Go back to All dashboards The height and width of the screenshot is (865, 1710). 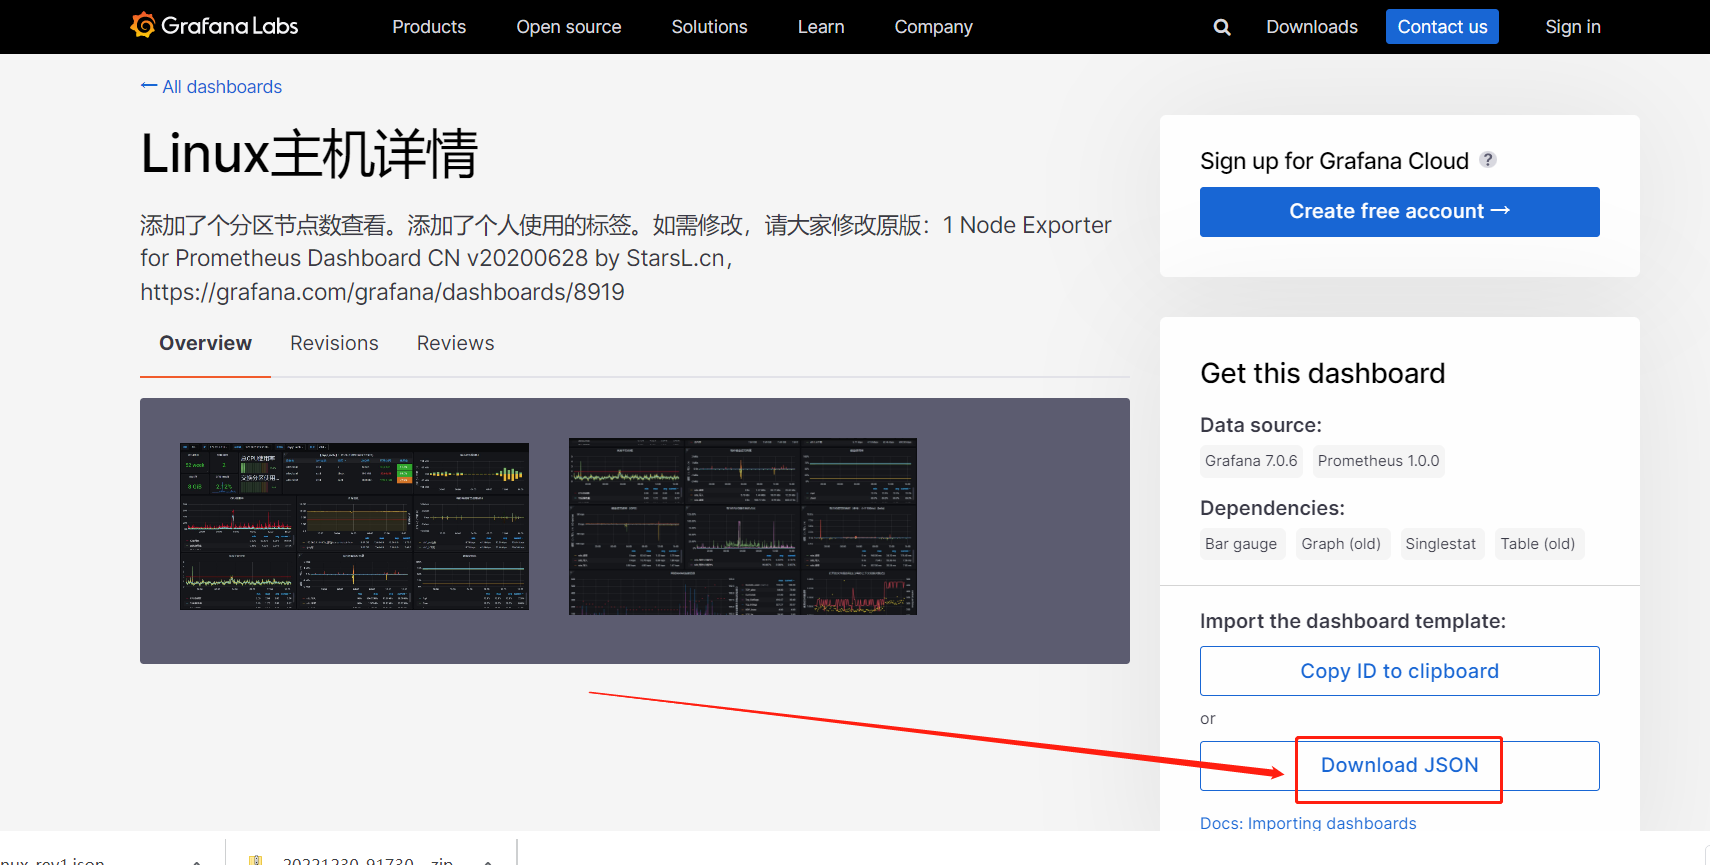pos(211,87)
